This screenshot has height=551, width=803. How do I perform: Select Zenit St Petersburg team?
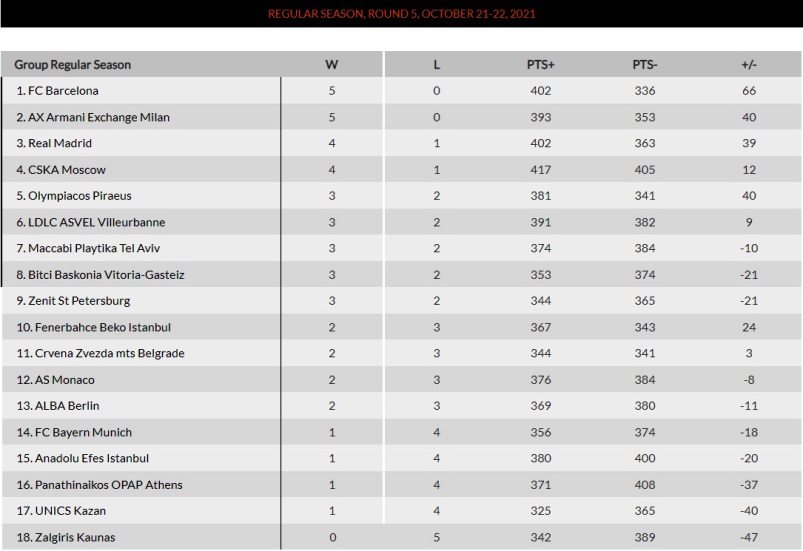tap(79, 301)
